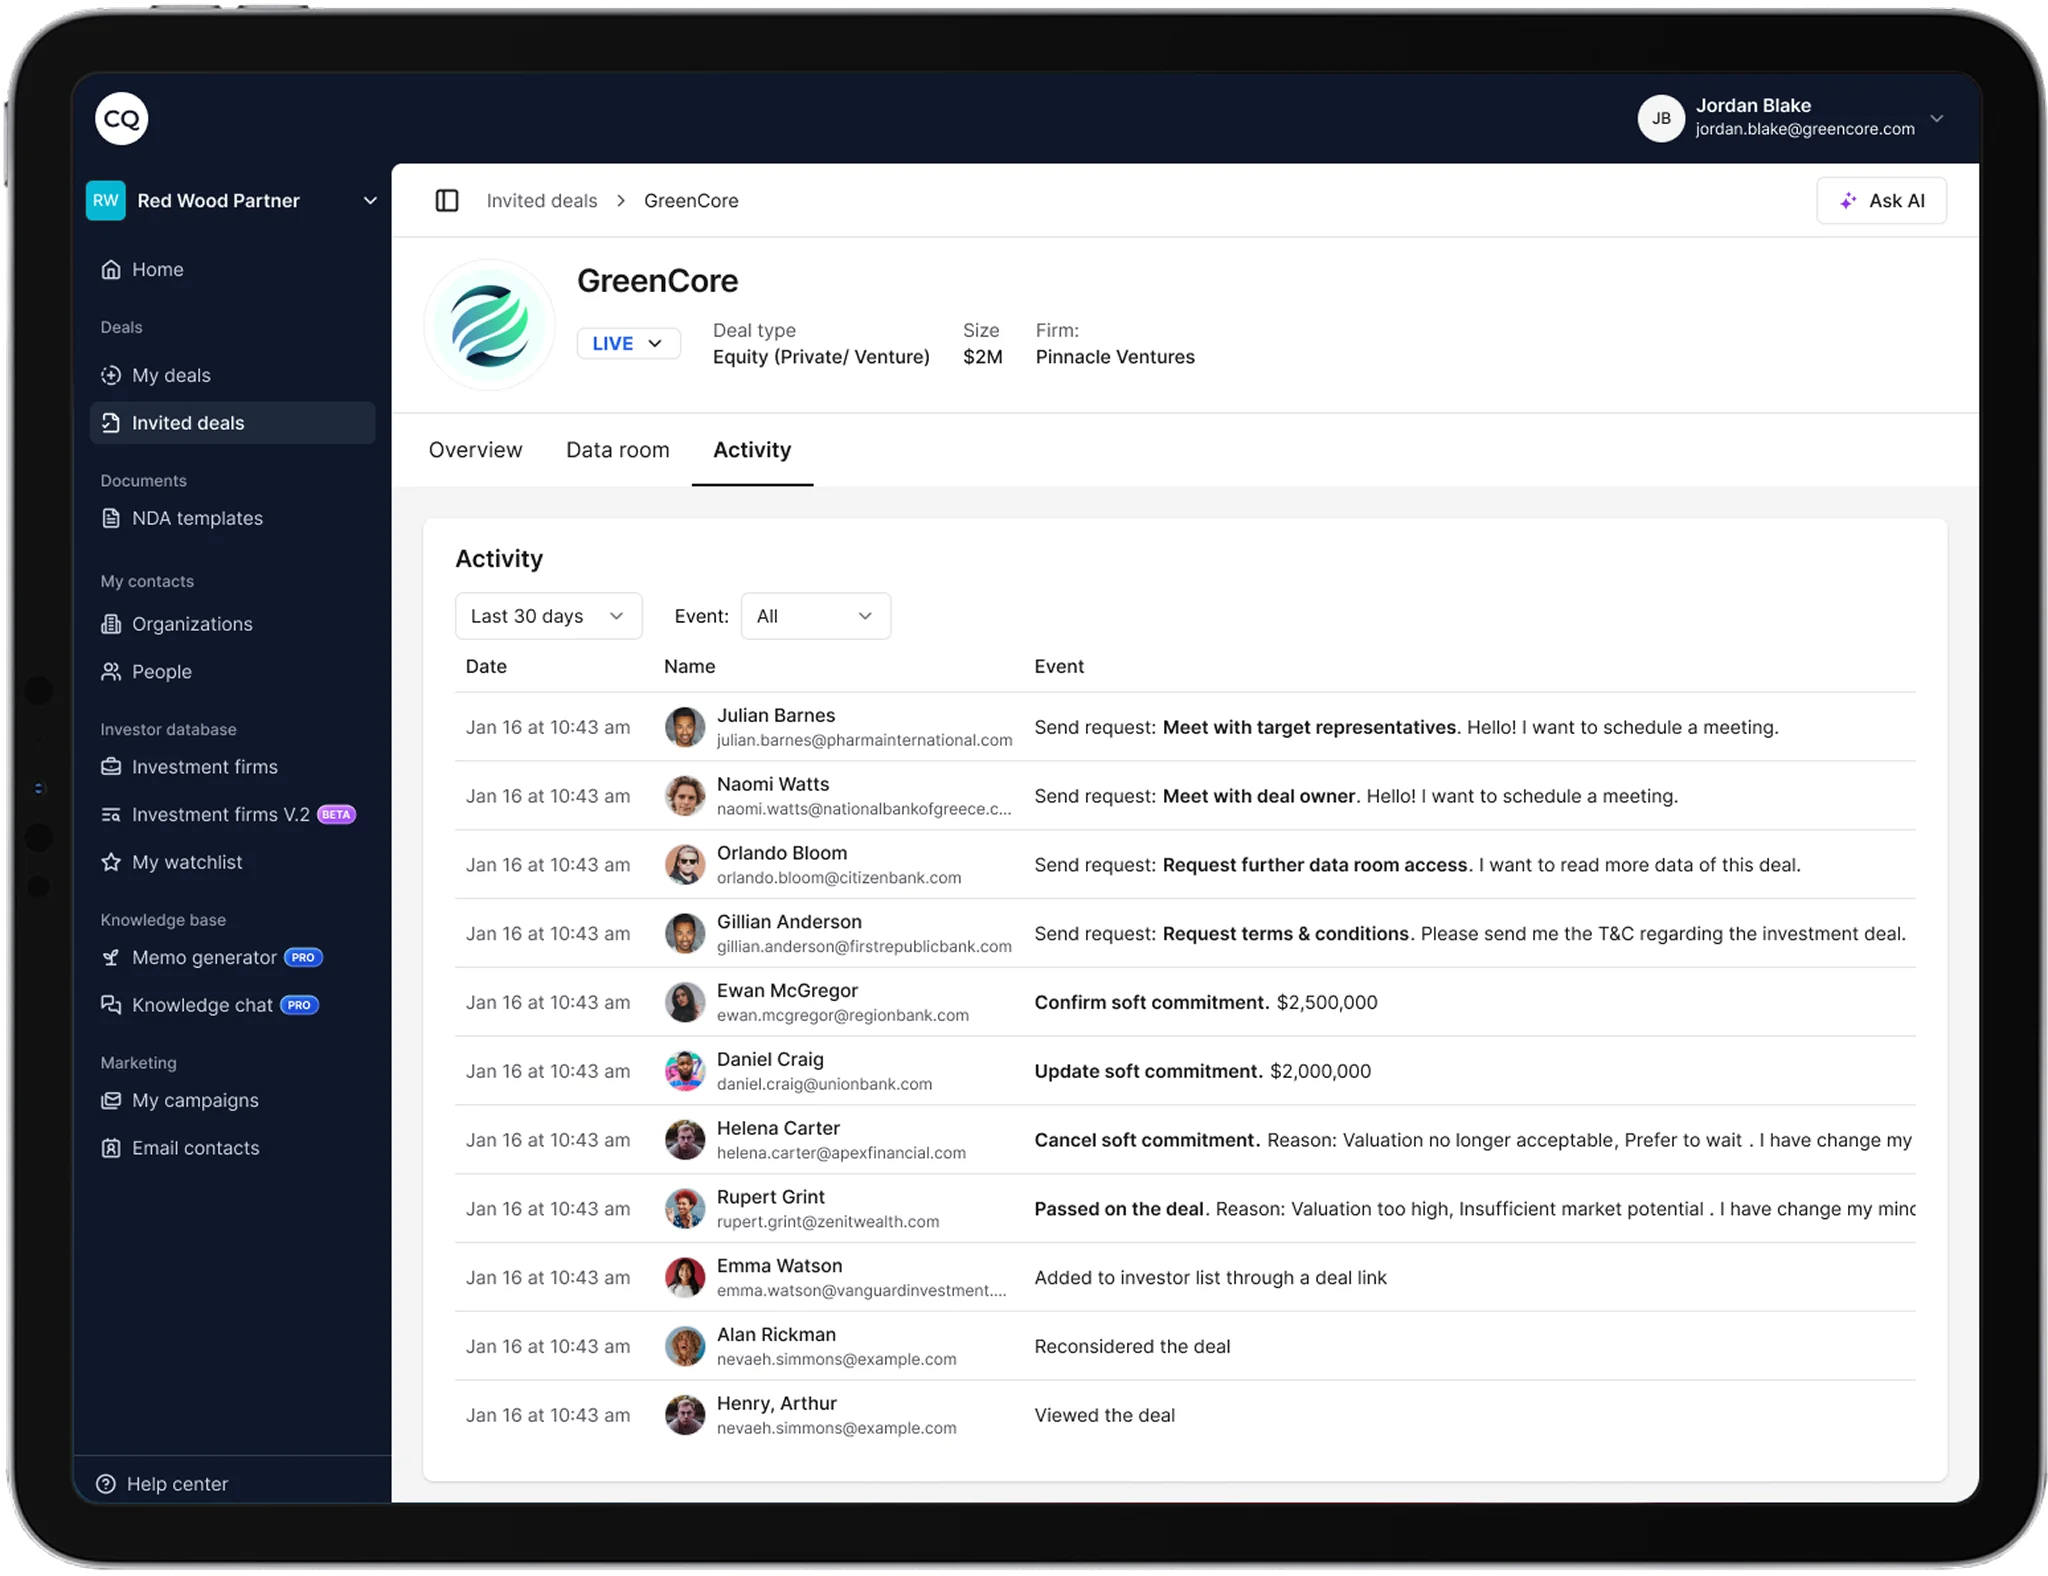Change the deal status via the LIVE dropdown
2048x1576 pixels.
pyautogui.click(x=628, y=343)
